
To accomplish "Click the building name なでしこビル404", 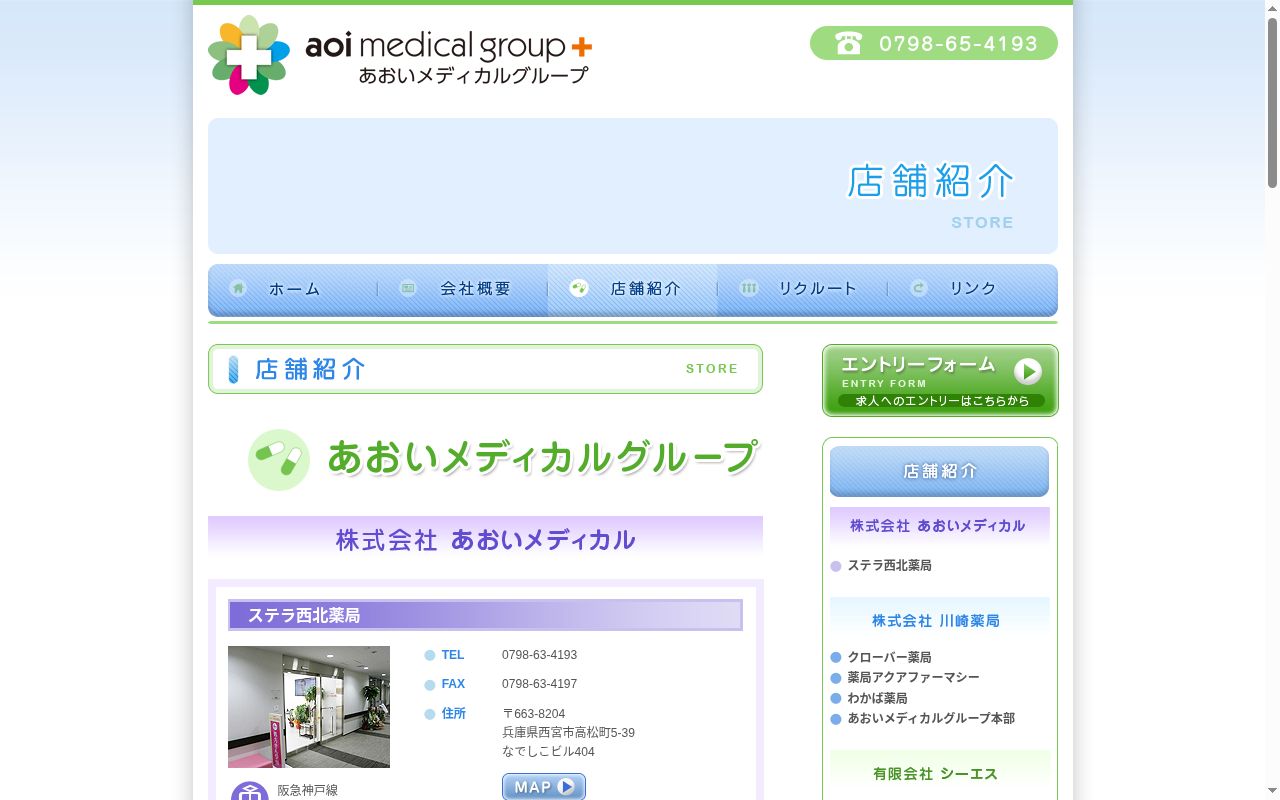I will tap(548, 752).
